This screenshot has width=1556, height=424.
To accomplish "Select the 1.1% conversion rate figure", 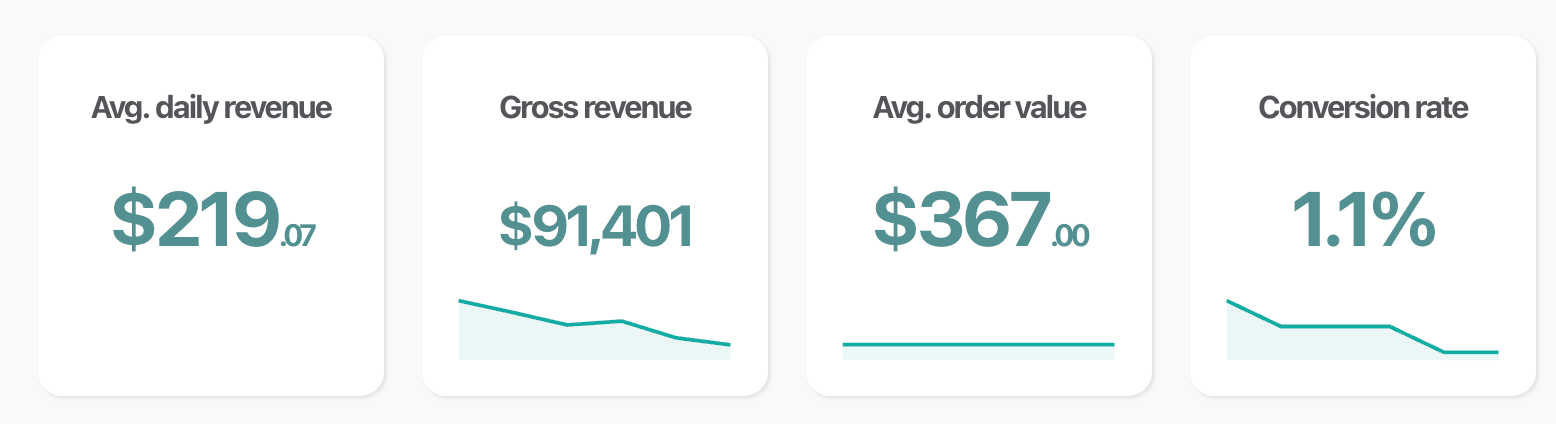I will click(x=1363, y=221).
